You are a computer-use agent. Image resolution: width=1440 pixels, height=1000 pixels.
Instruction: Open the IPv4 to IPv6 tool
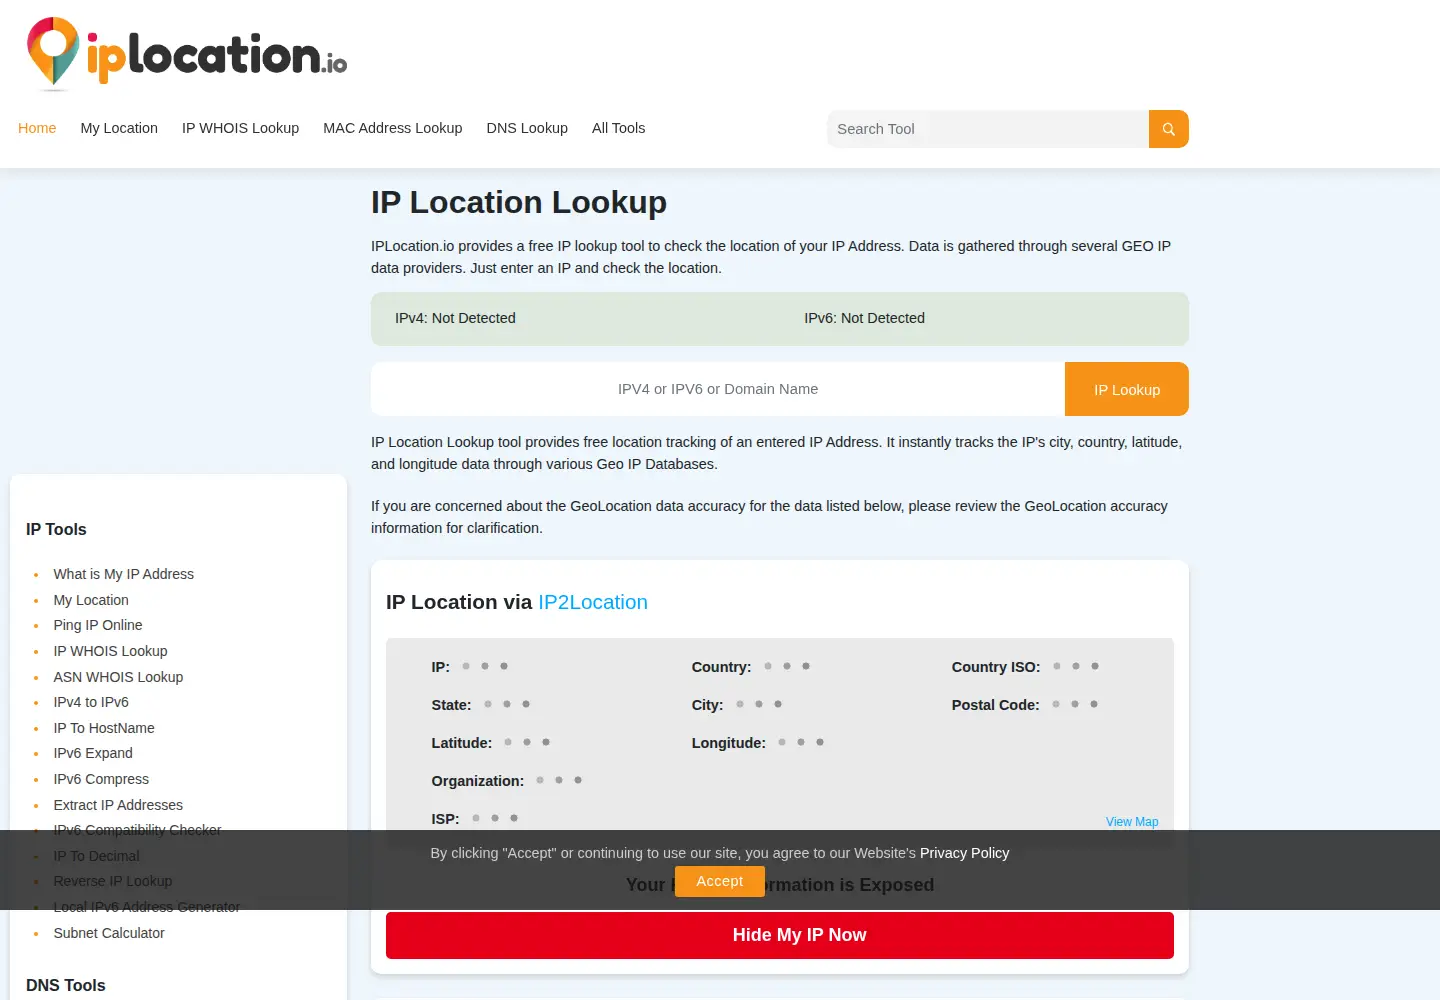click(91, 702)
